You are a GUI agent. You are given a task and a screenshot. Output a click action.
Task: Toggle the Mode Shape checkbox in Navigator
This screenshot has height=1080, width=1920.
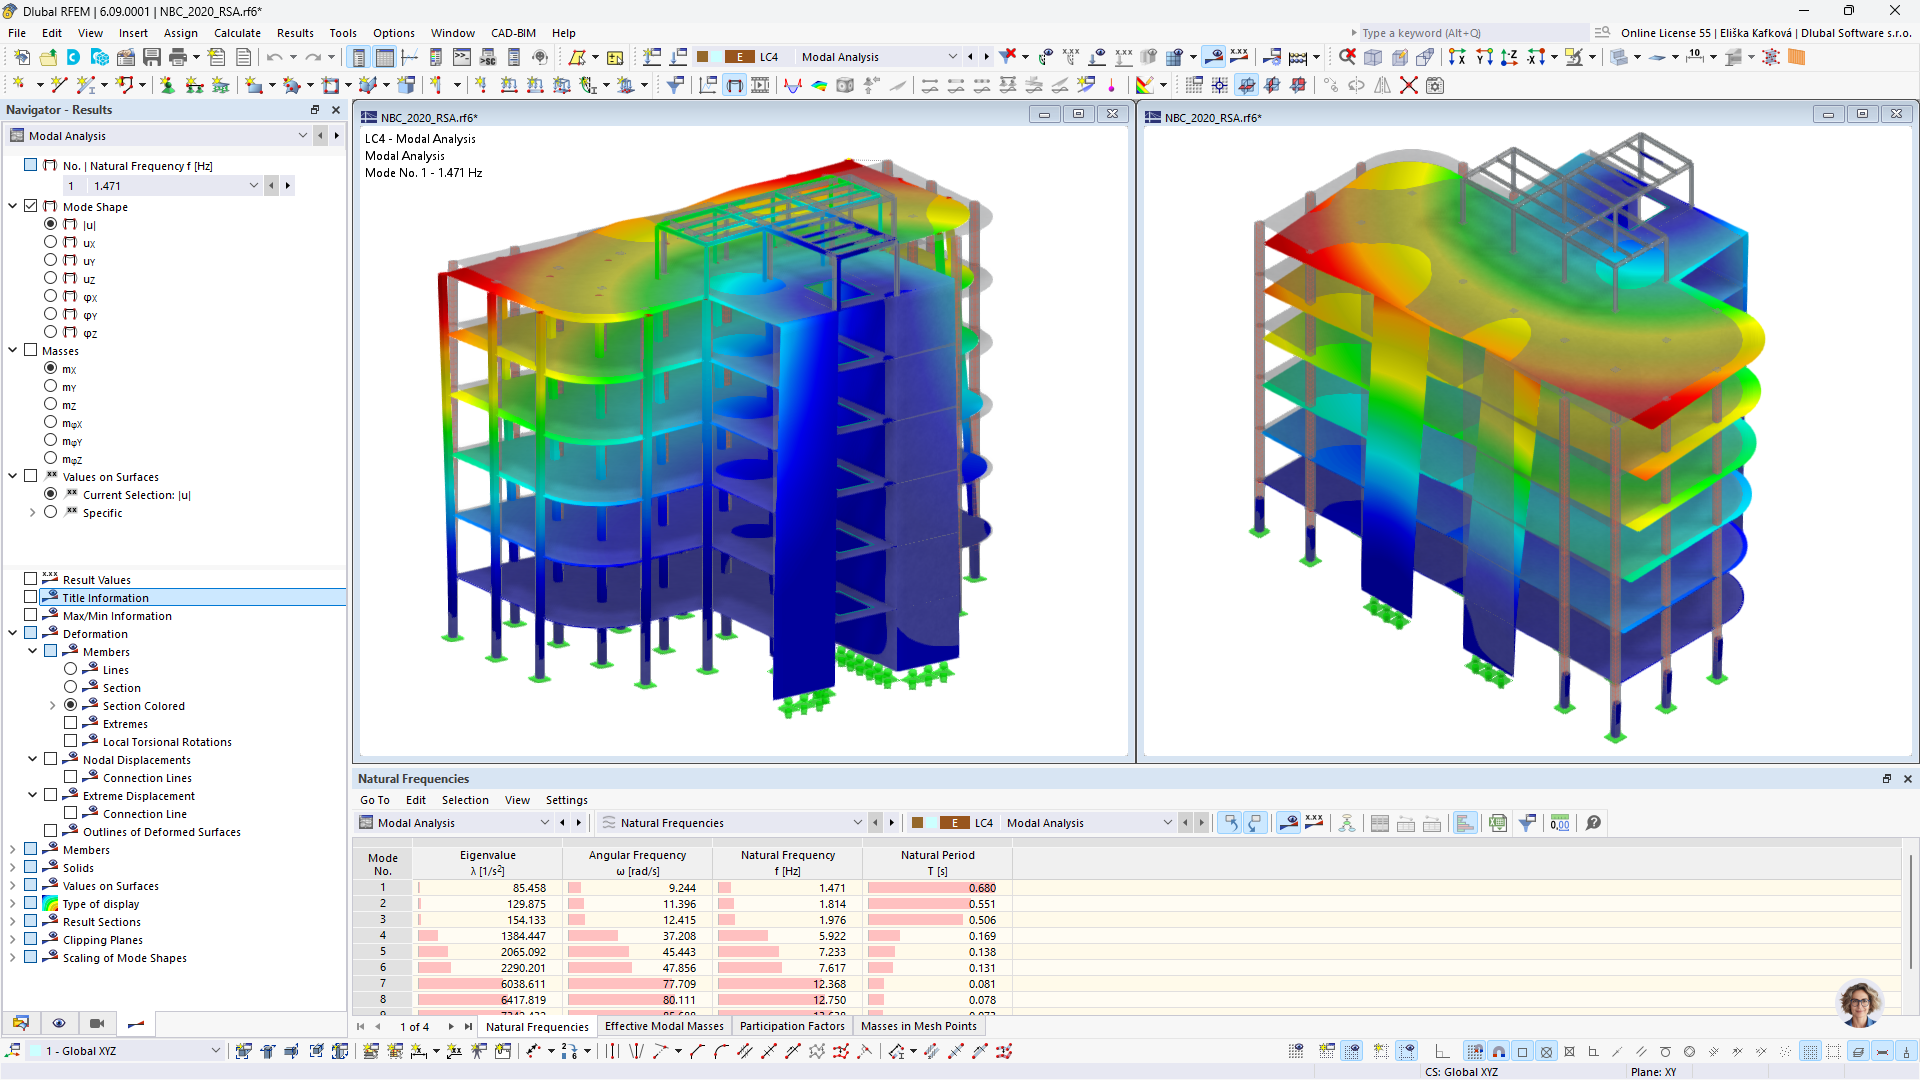coord(29,206)
